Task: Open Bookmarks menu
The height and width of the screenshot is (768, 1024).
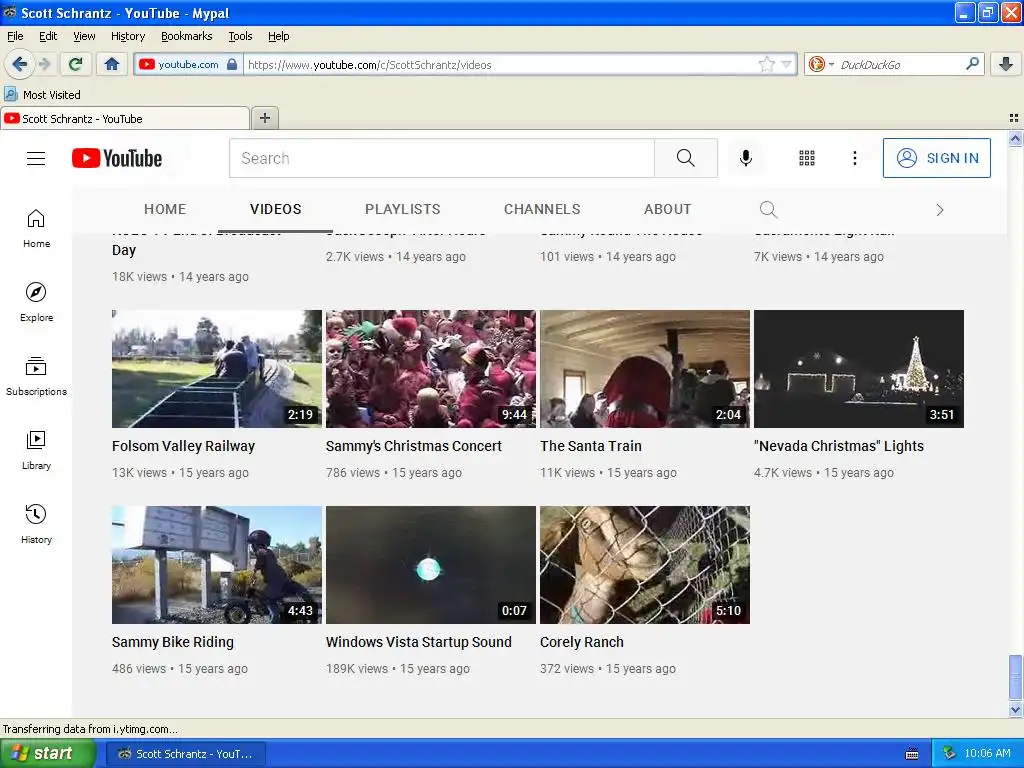Action: [x=187, y=36]
